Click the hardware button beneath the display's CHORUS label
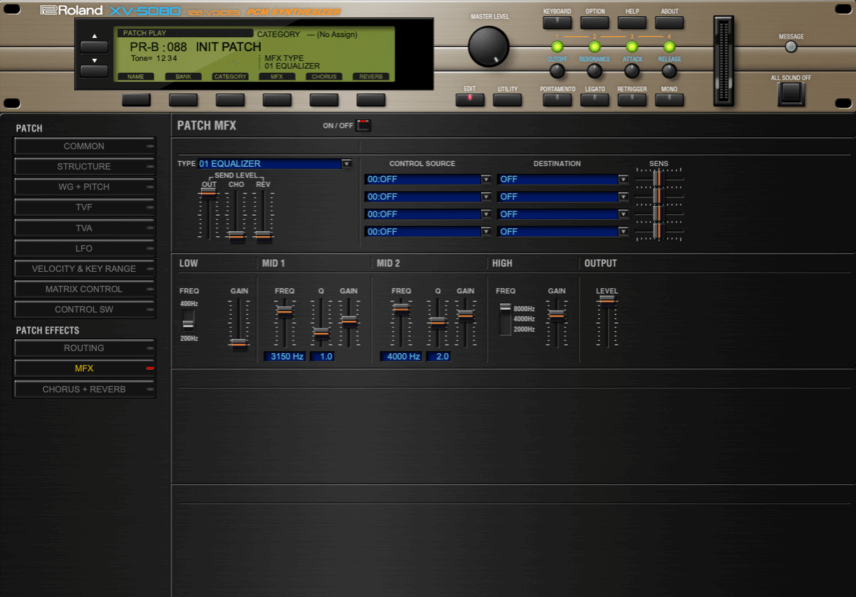 tap(324, 100)
